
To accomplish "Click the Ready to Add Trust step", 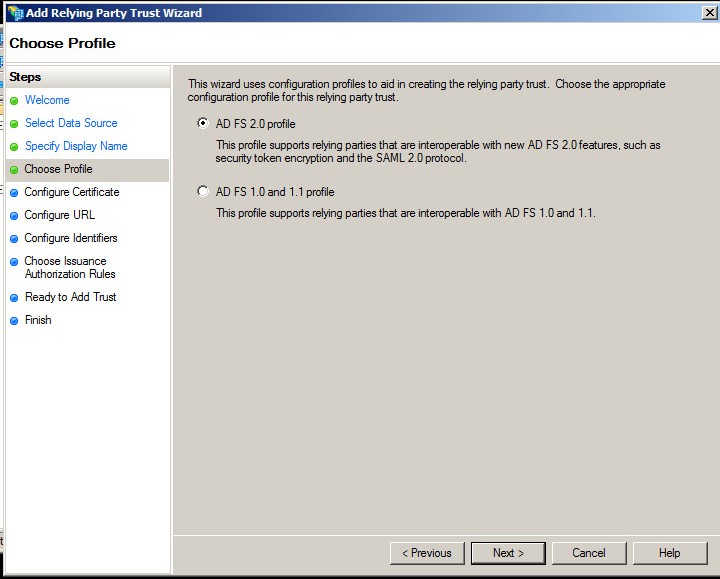I will coord(70,297).
